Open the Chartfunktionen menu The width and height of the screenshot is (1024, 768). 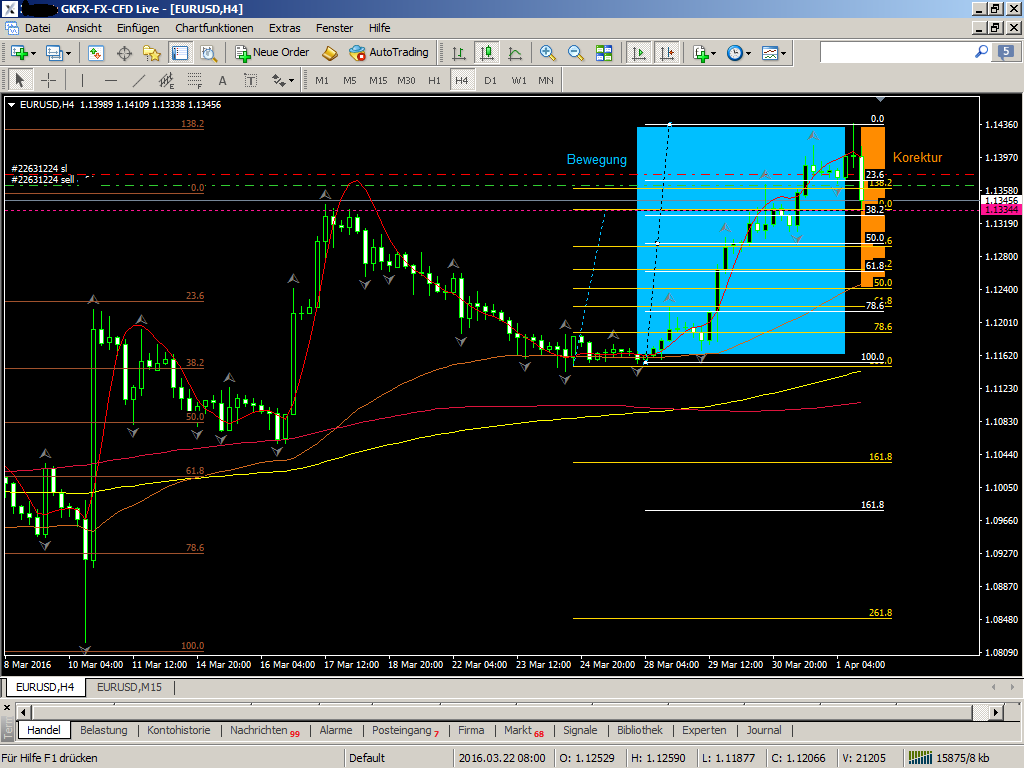(215, 27)
